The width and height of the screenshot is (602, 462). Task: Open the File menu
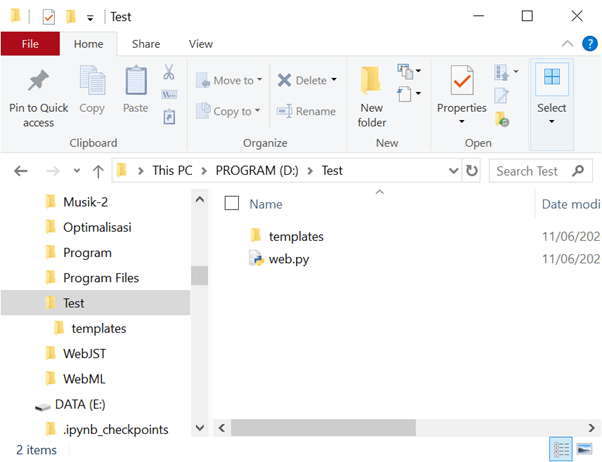point(30,44)
